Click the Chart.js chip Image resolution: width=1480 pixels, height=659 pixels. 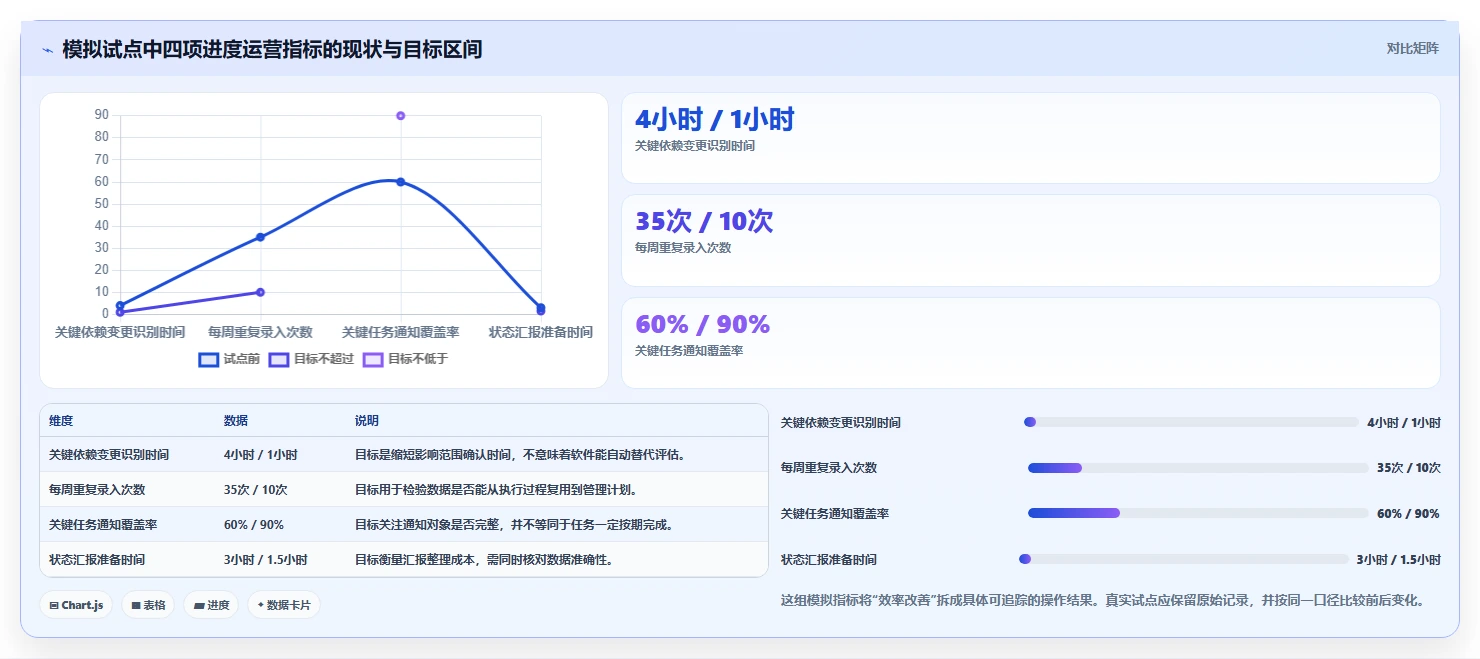pos(76,605)
